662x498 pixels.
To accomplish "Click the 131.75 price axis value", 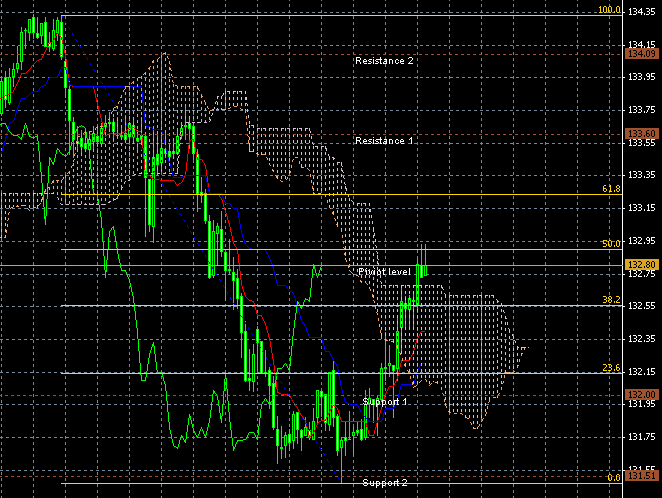I will point(642,437).
